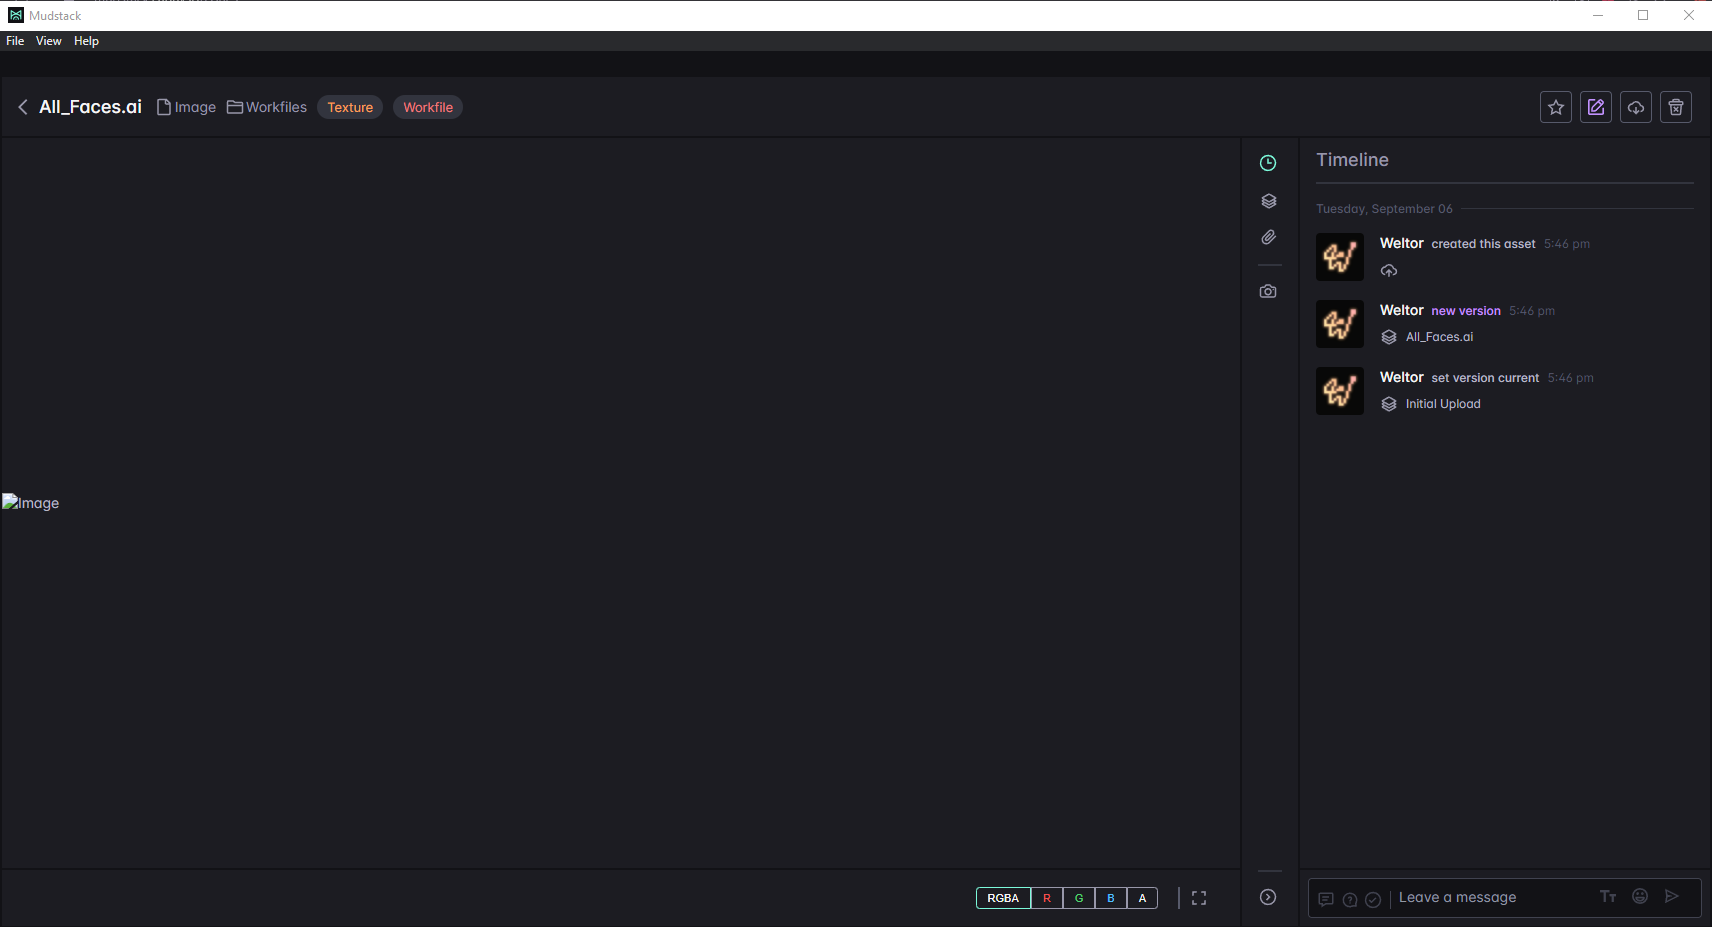Show only the R red channel
This screenshot has width=1712, height=927.
[1047, 898]
